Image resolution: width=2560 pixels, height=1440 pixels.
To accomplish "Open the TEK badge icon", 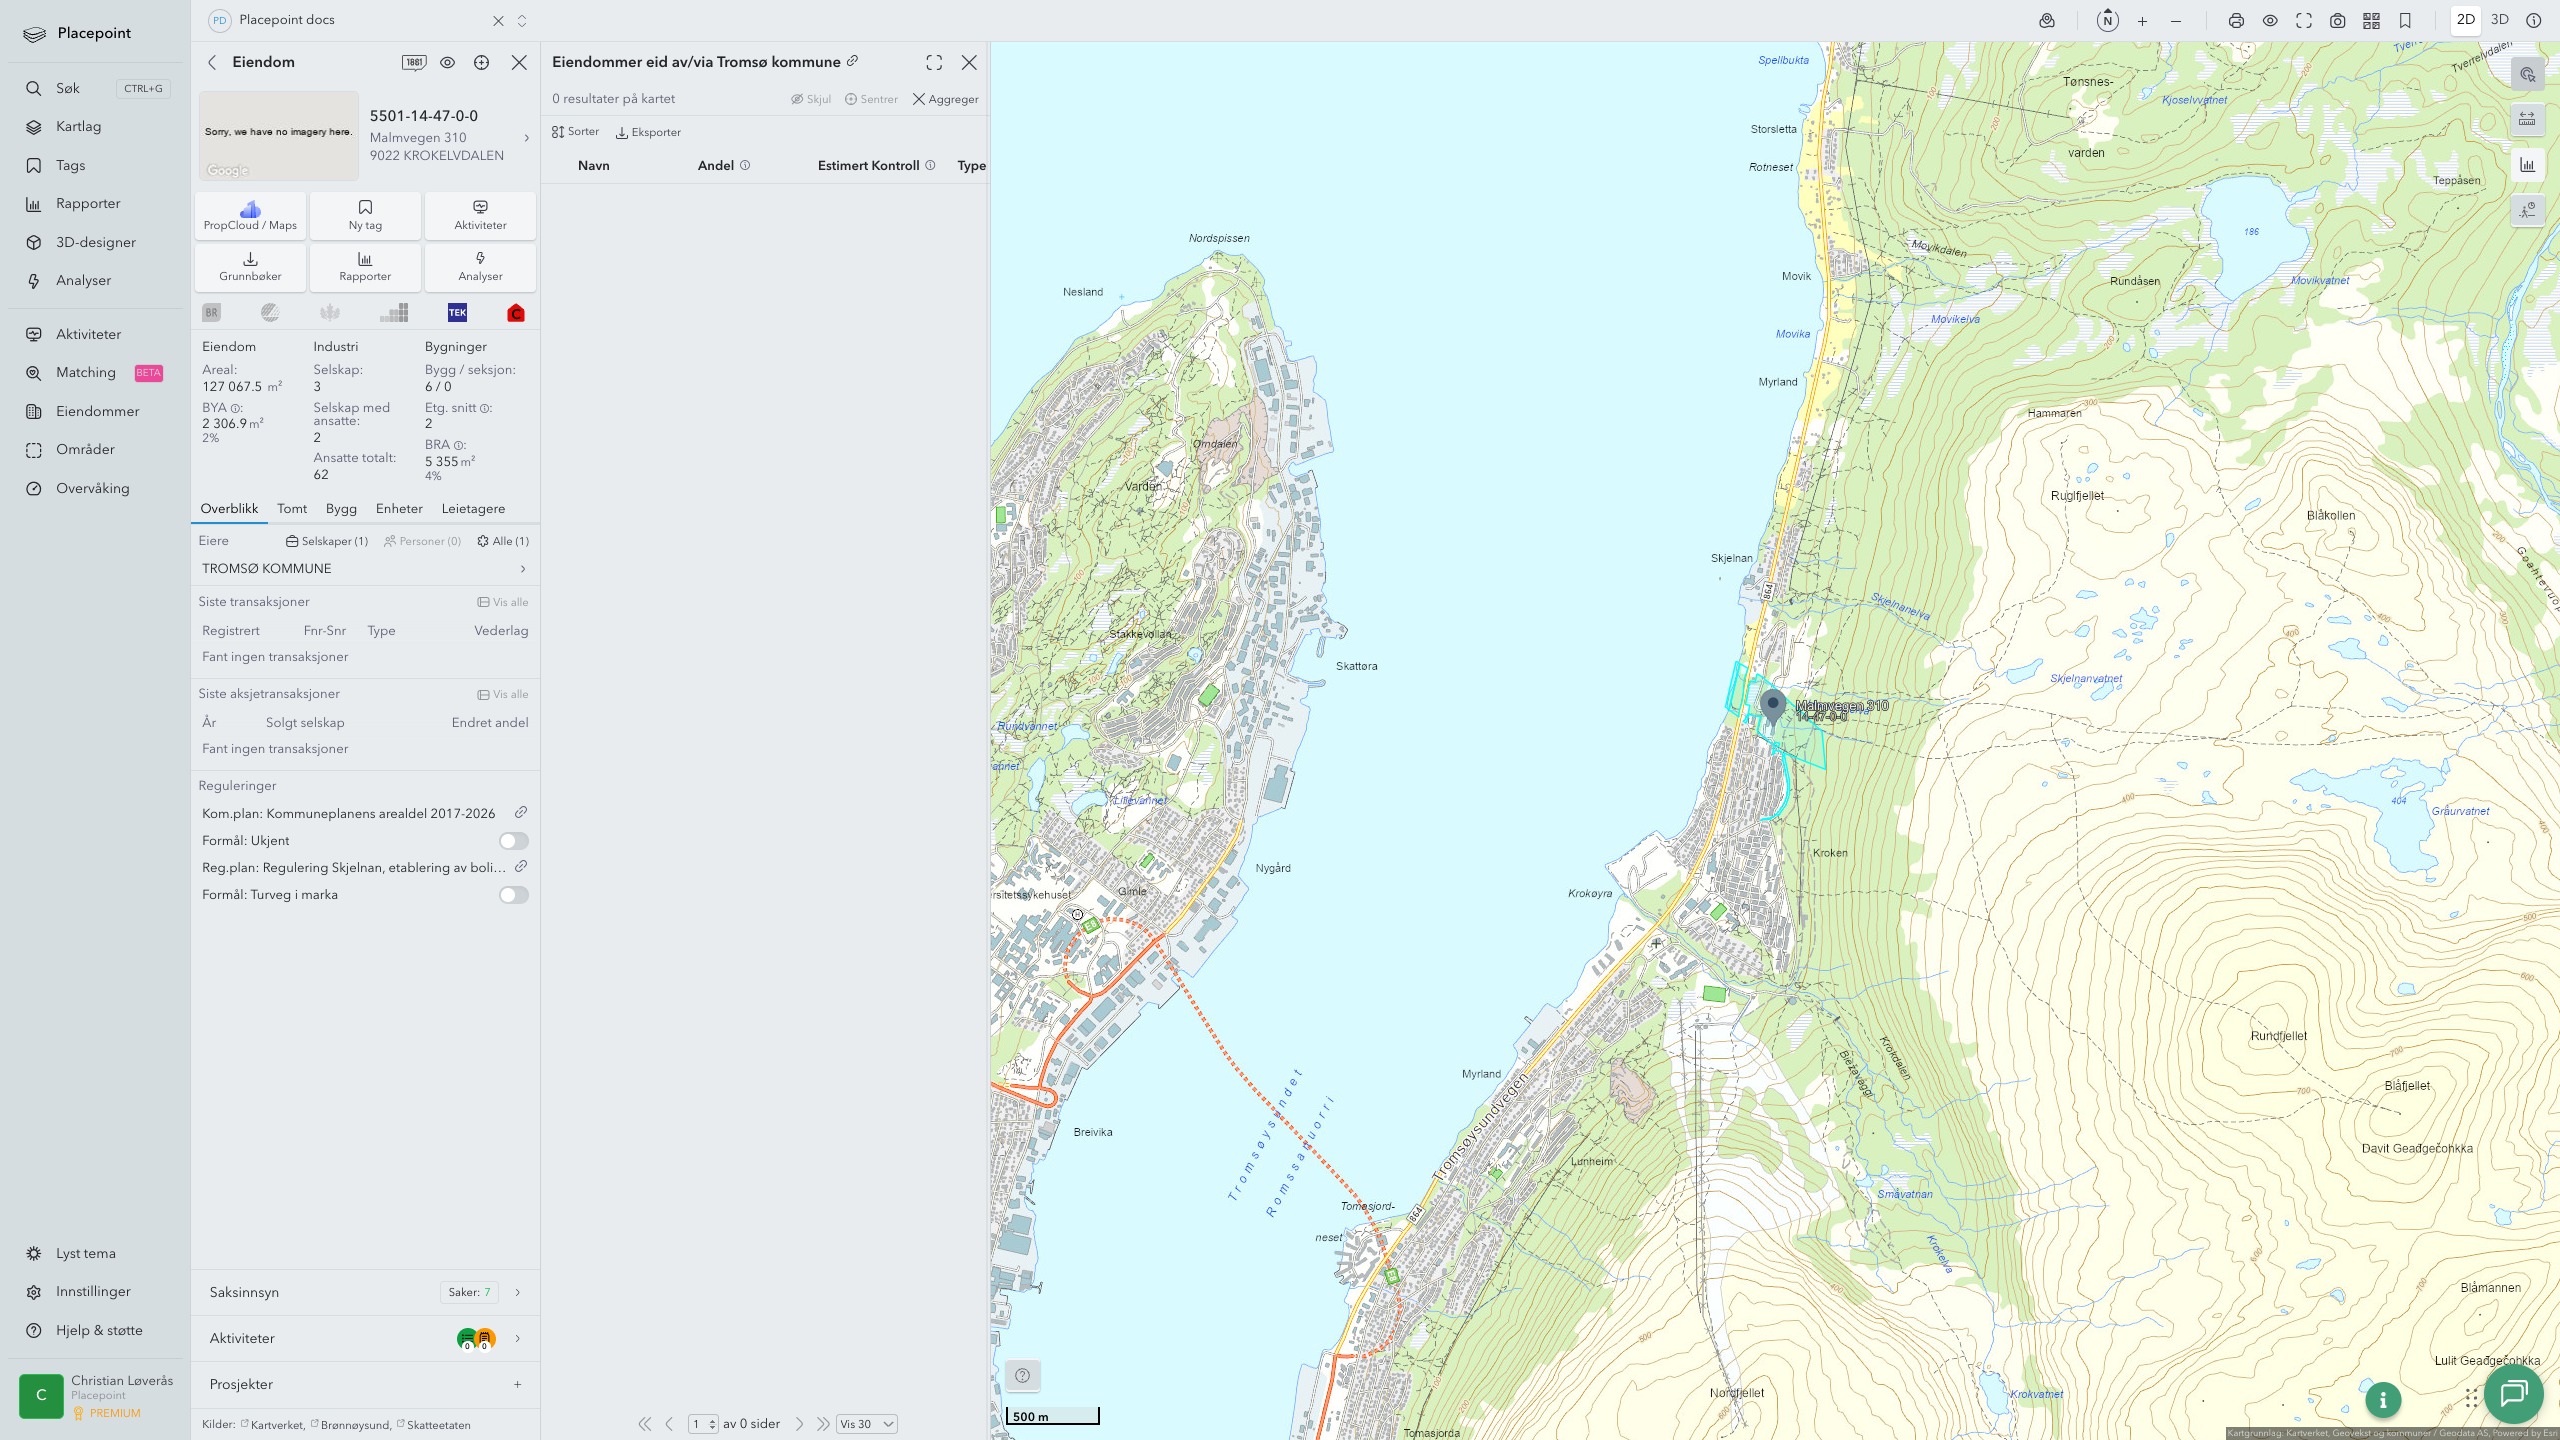I will (457, 313).
